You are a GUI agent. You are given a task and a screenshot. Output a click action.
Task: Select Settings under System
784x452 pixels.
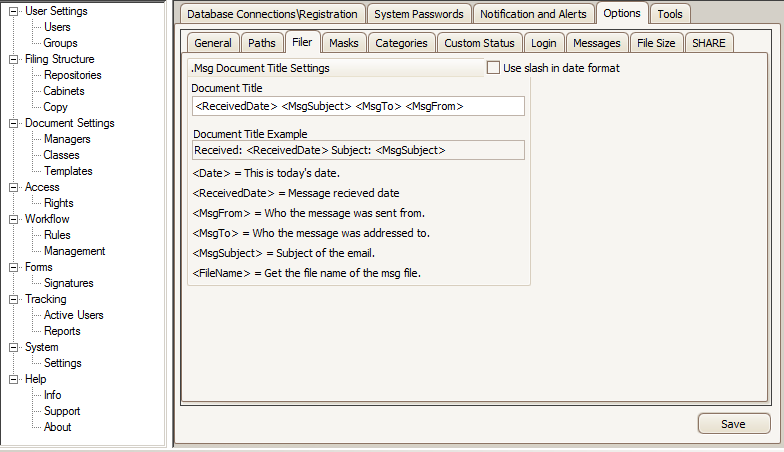point(62,363)
